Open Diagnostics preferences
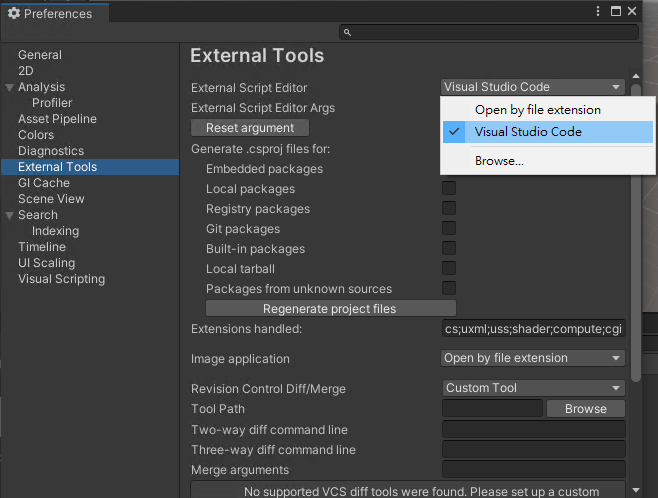The width and height of the screenshot is (658, 498). 51,151
